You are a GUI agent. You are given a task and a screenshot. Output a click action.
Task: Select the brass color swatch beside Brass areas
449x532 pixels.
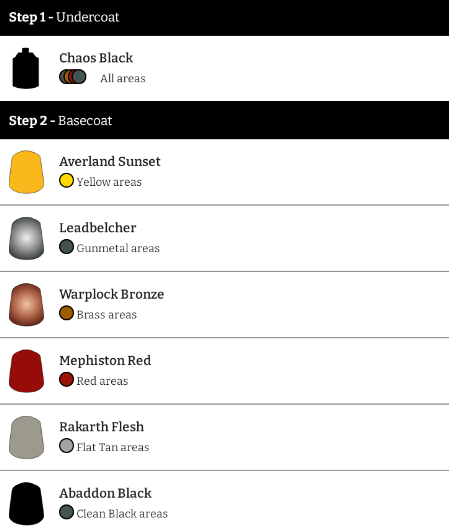click(x=67, y=313)
